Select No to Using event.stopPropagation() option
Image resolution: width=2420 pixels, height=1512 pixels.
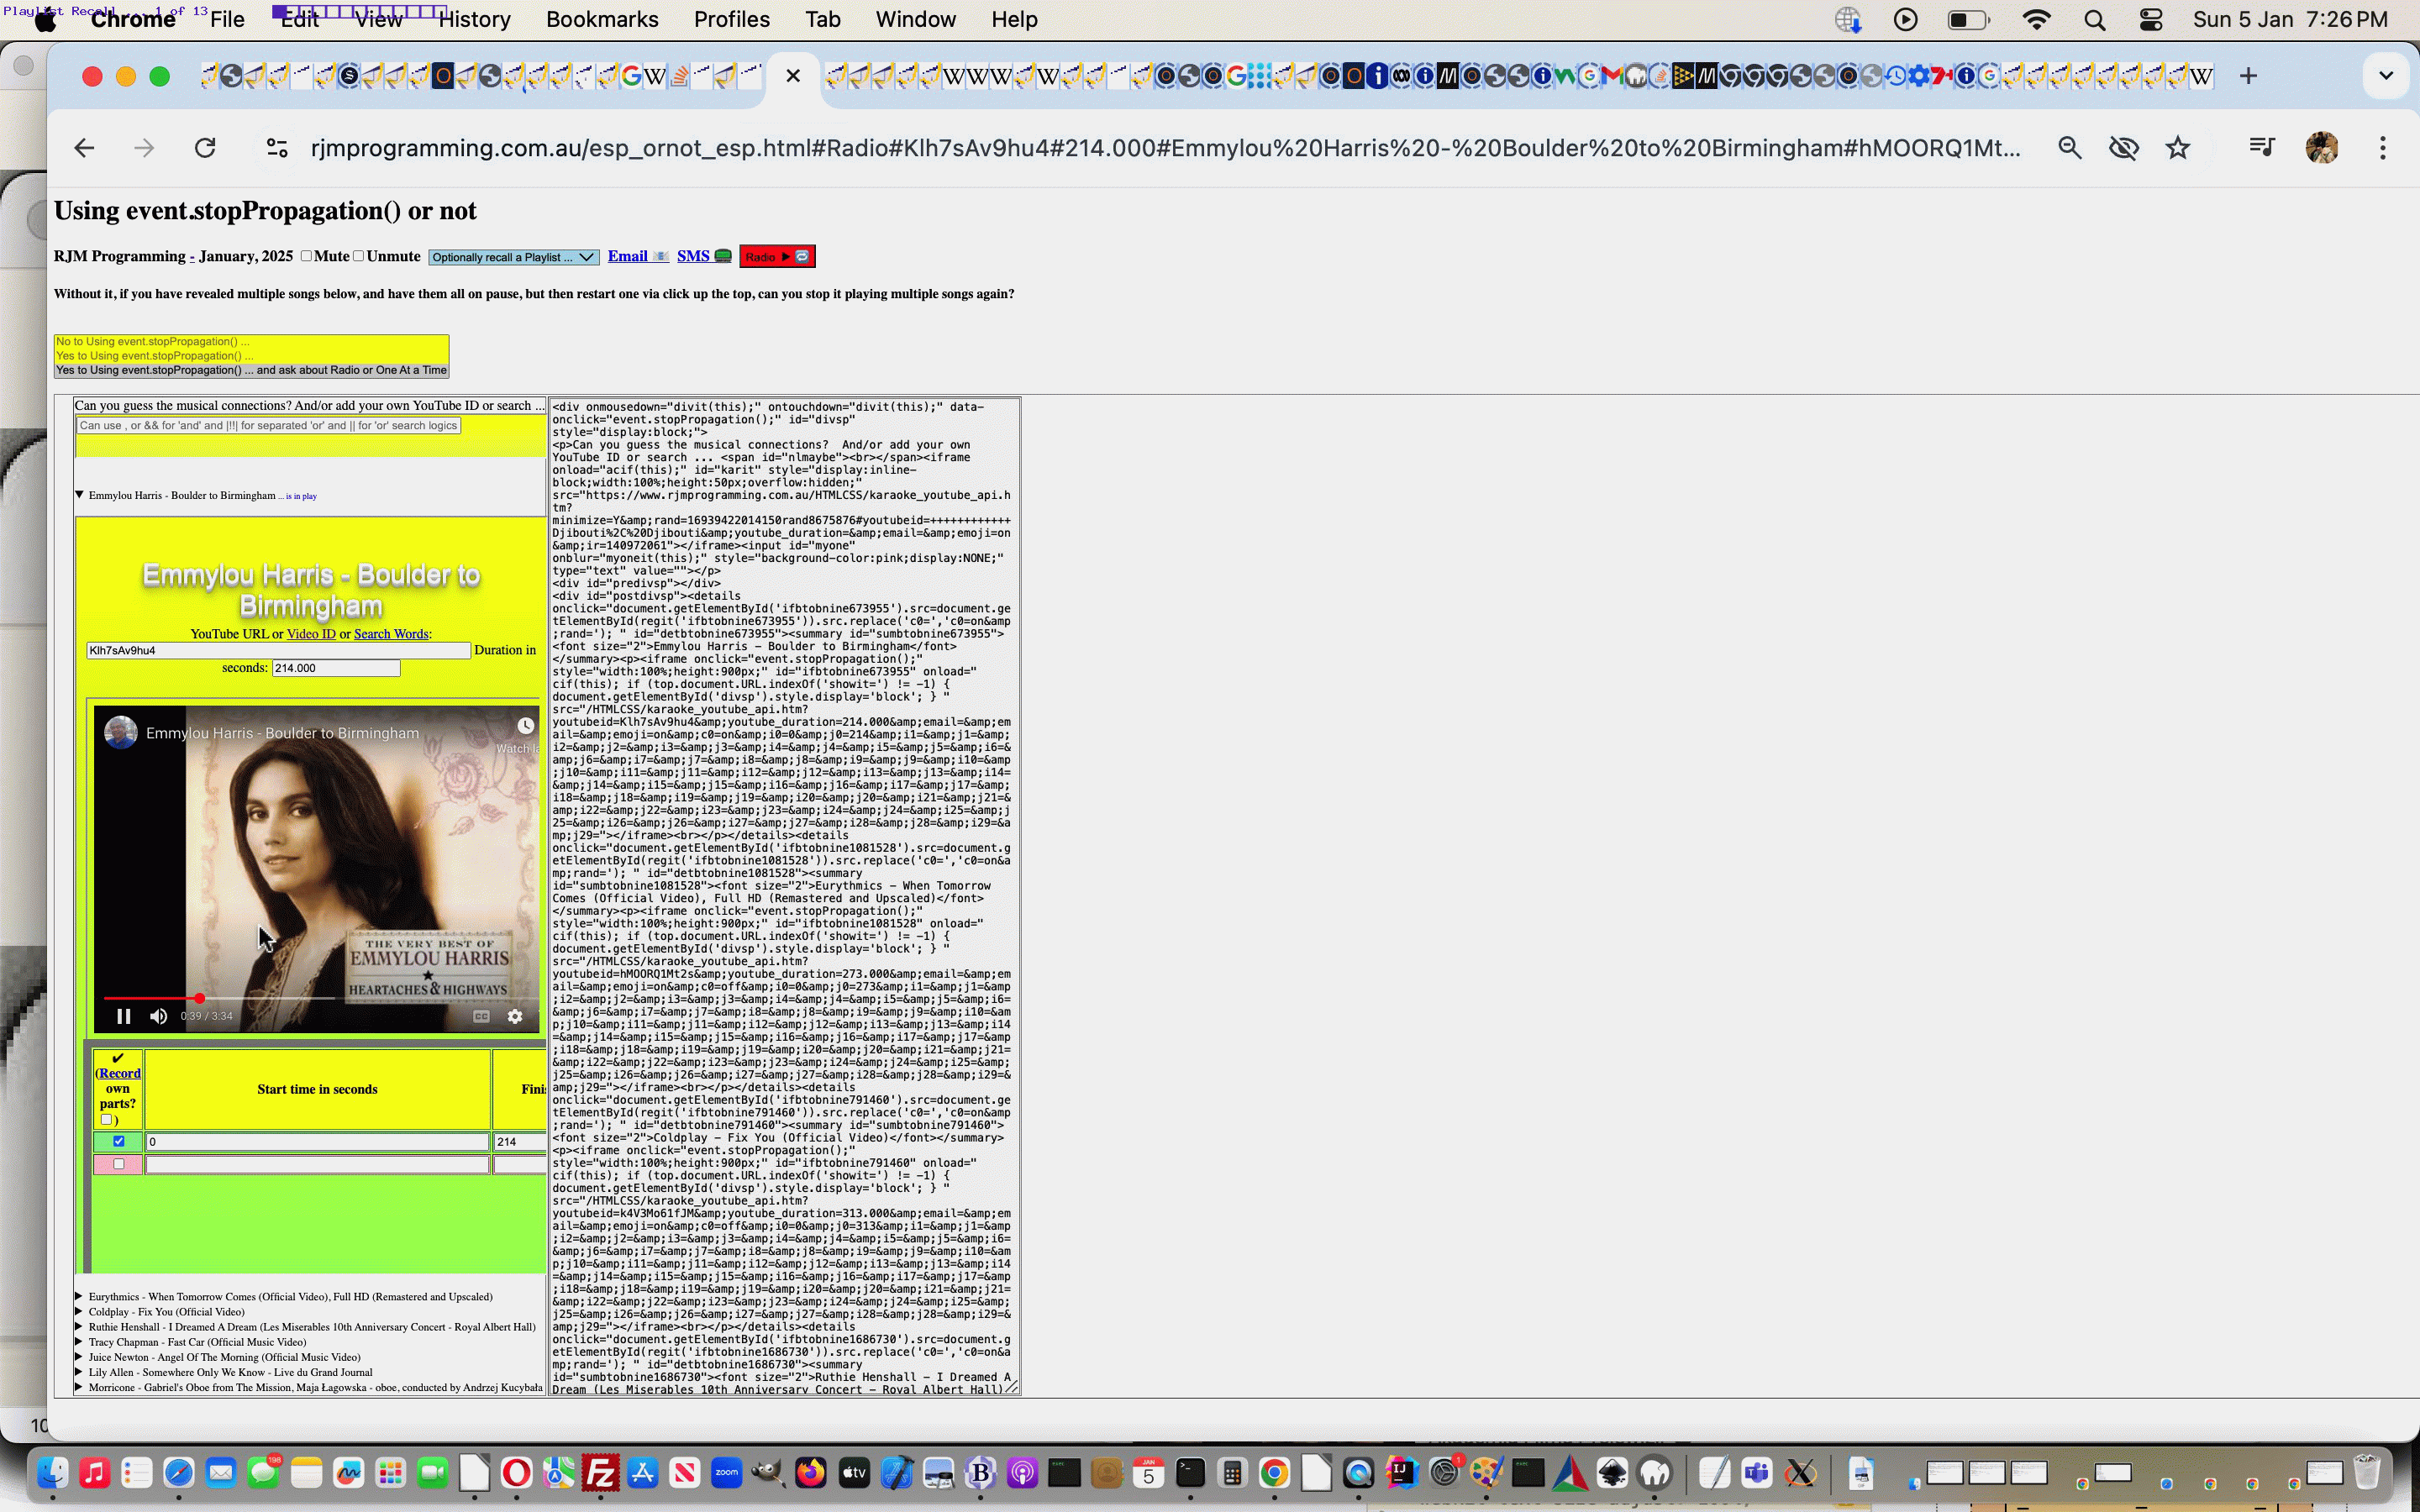pyautogui.click(x=251, y=342)
